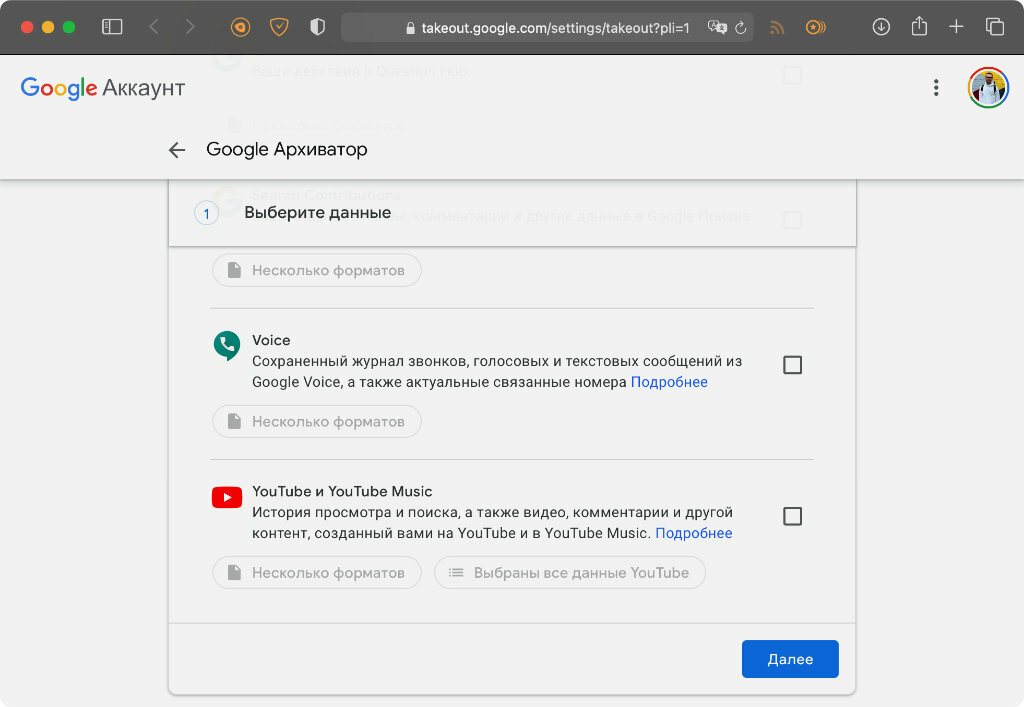Image resolution: width=1024 pixels, height=707 pixels.
Task: Open the three-dot menu in Google header
Action: [936, 87]
